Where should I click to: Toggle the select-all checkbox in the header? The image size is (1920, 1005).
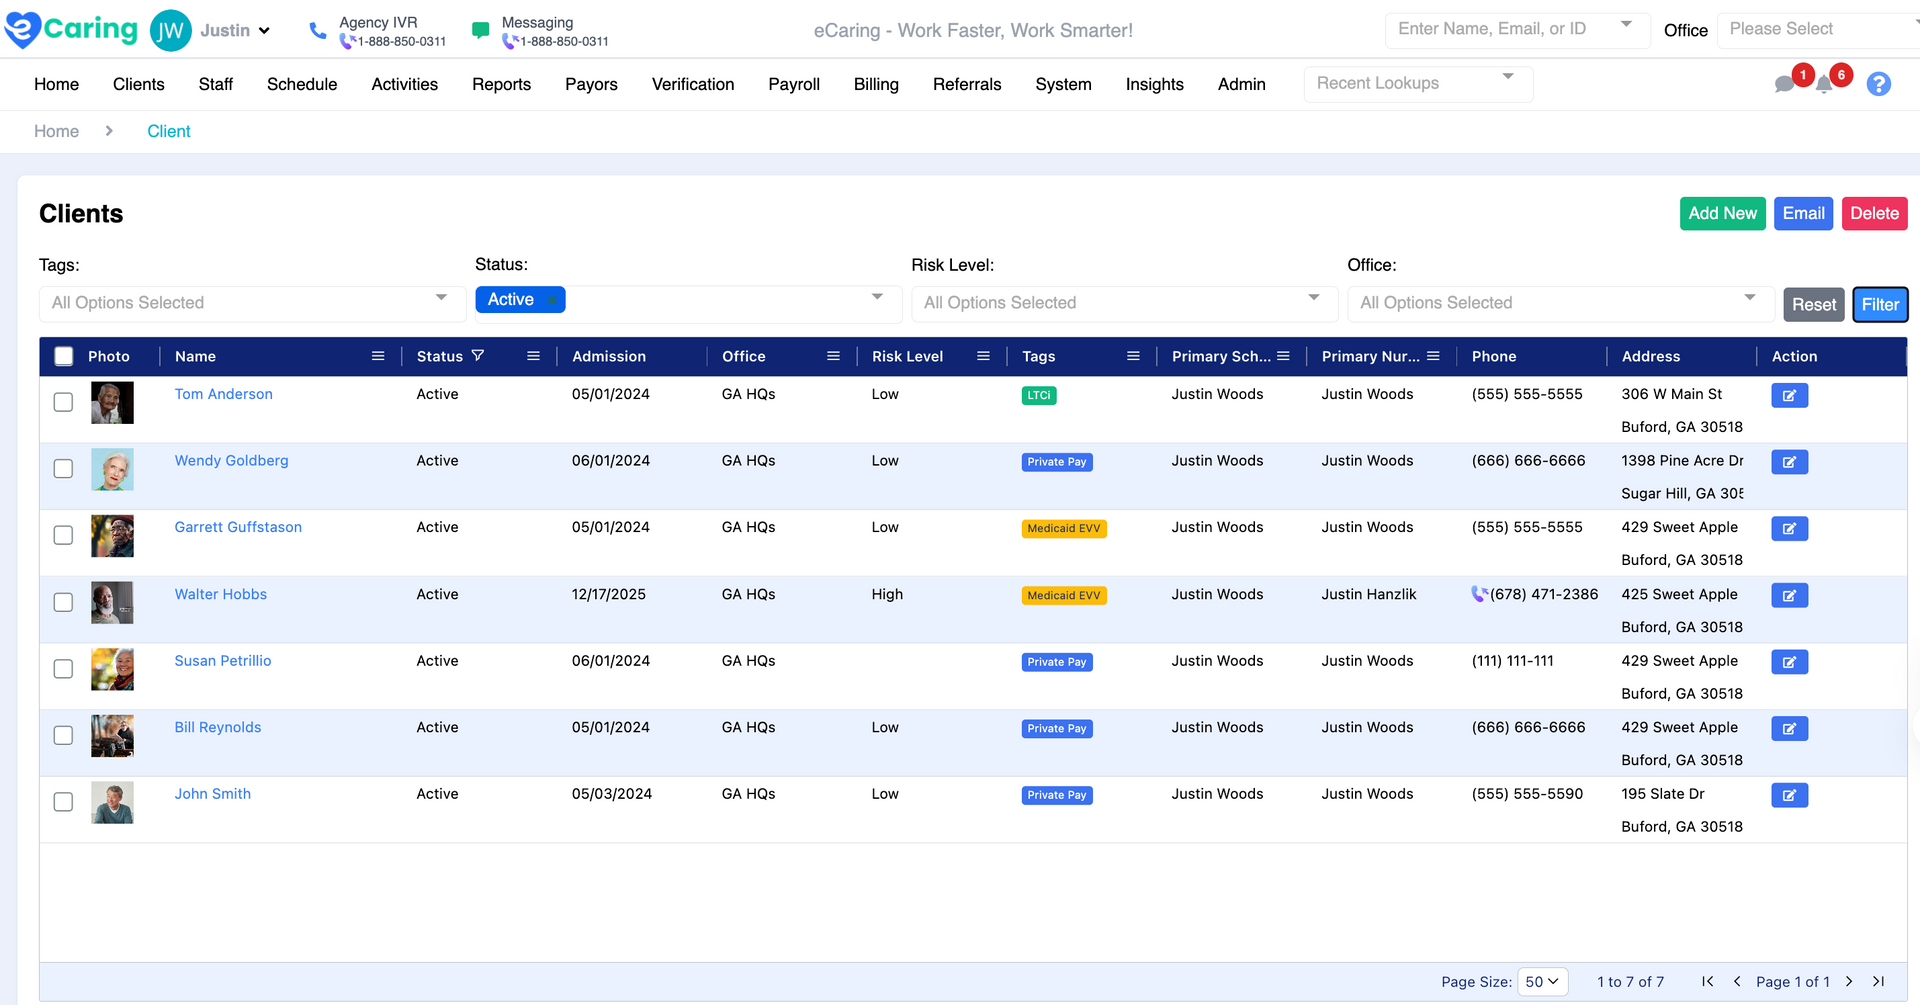[x=64, y=356]
